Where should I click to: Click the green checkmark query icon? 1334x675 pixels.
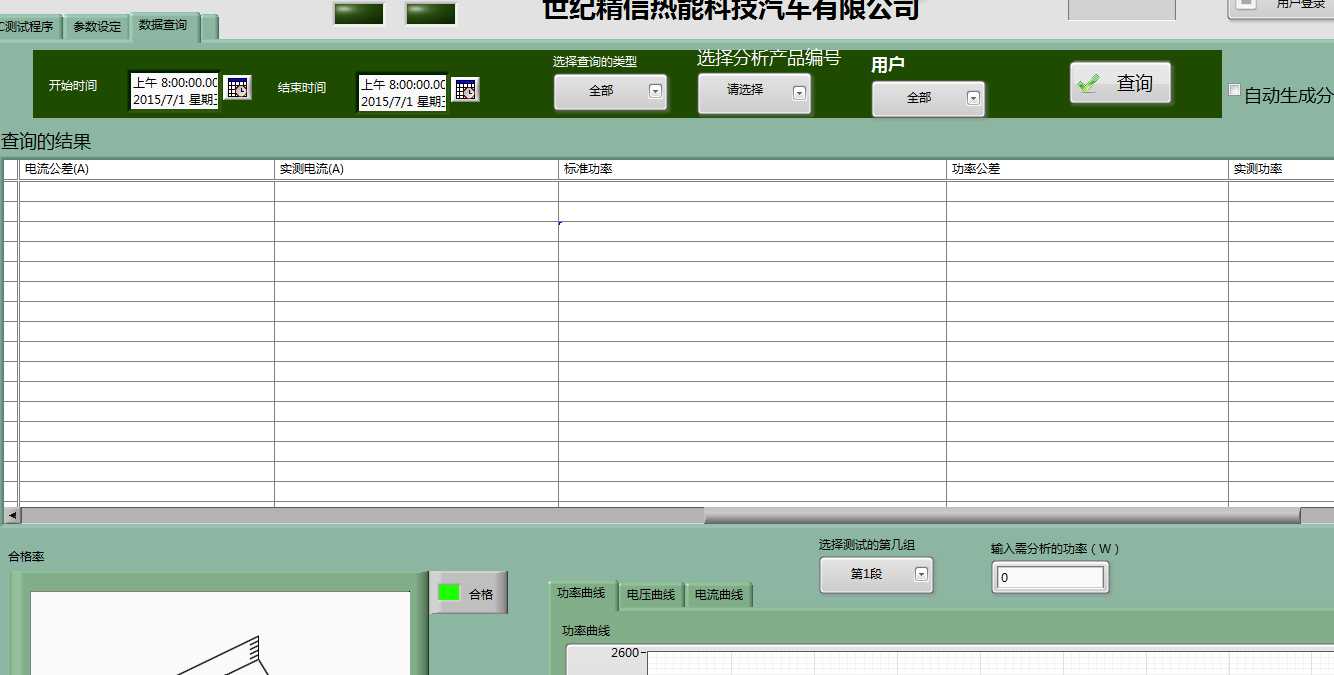click(1088, 84)
